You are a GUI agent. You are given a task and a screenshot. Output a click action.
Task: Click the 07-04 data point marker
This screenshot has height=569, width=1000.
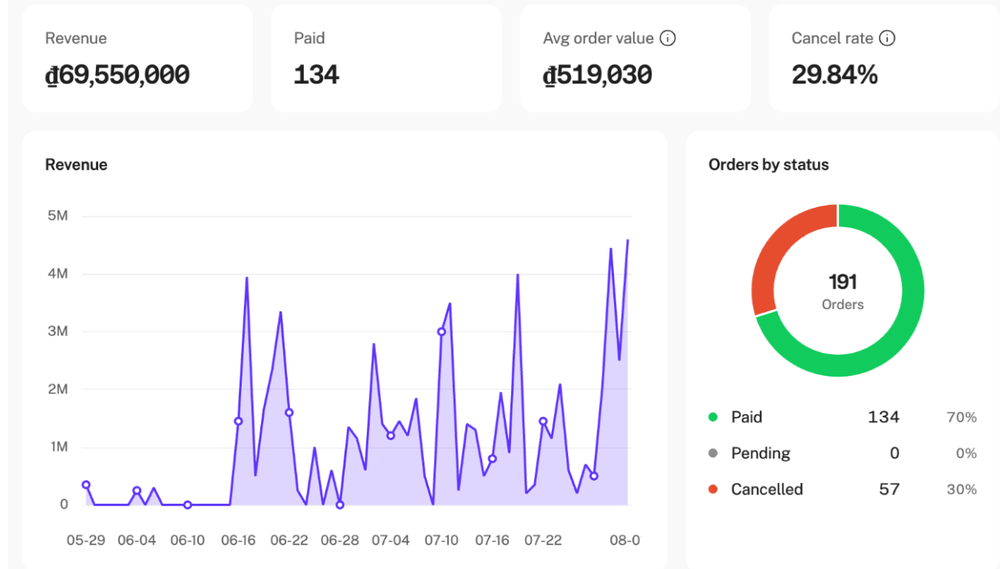click(390, 436)
